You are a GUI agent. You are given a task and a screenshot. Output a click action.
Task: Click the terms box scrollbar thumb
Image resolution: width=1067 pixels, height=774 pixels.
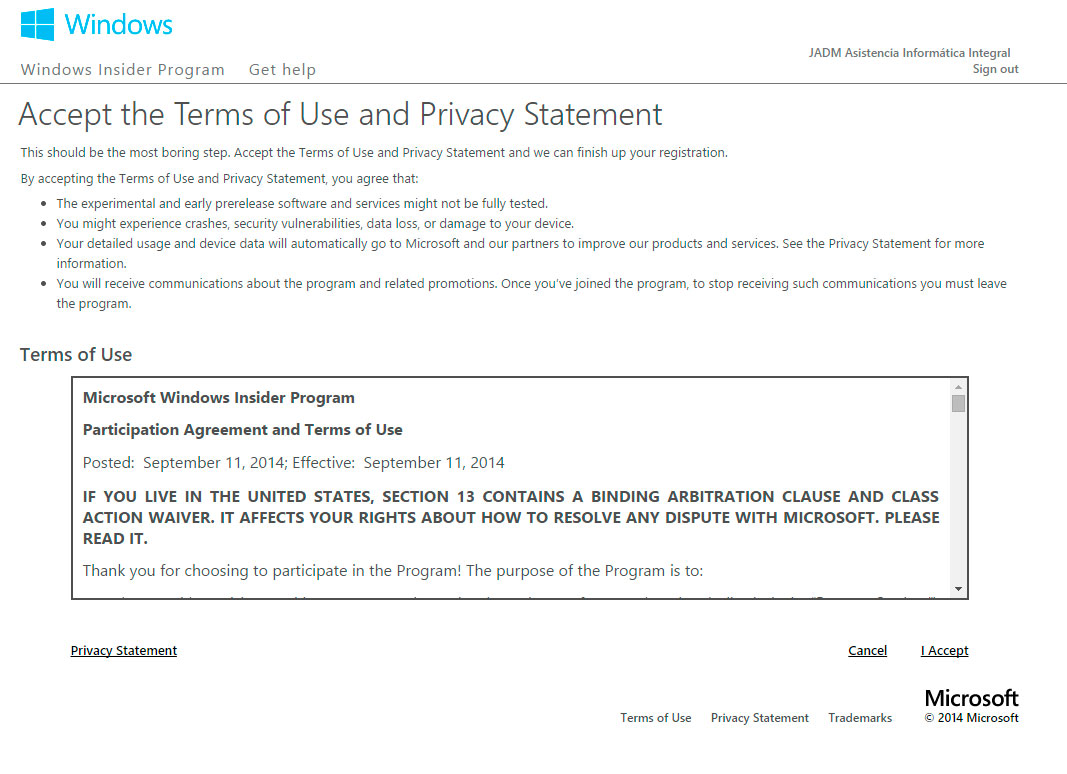[958, 403]
